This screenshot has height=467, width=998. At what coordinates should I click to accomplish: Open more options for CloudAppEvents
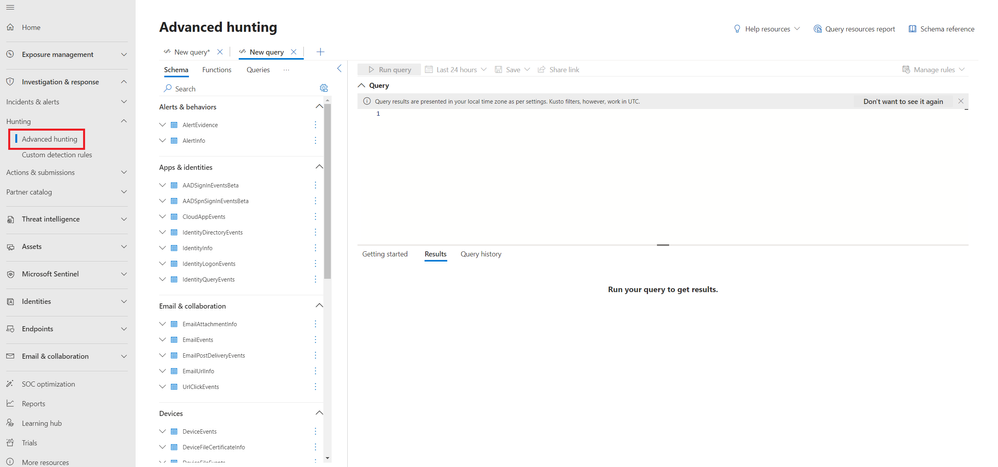click(x=315, y=216)
